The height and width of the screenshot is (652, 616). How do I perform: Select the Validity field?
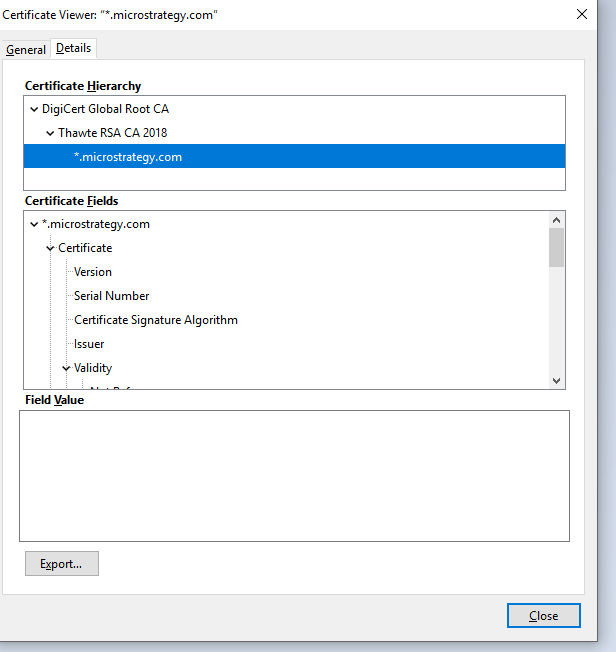93,368
